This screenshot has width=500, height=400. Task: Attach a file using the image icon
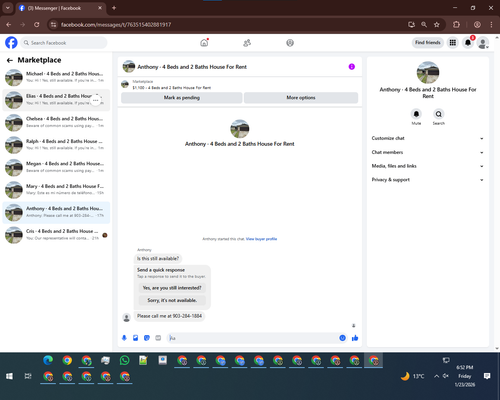click(x=135, y=338)
